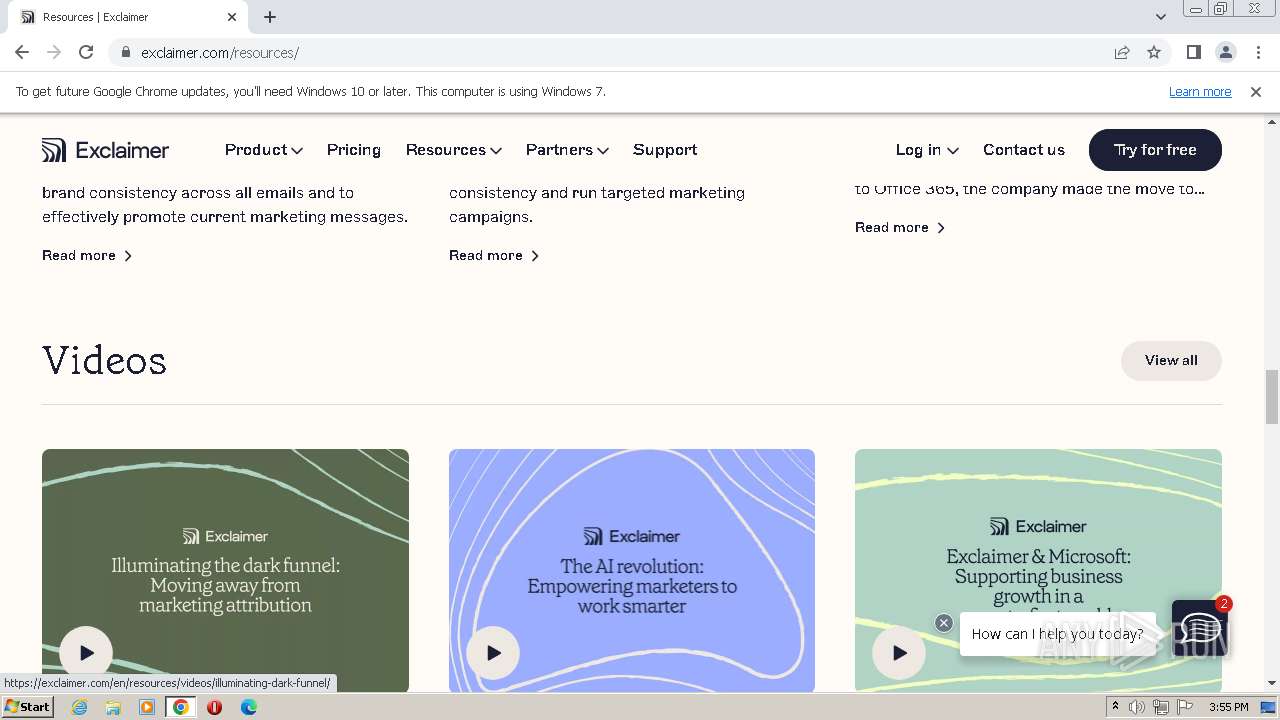Screen dimensions: 1280x720
Task: Click 'How can I help you today?' message
Action: click(x=1057, y=634)
